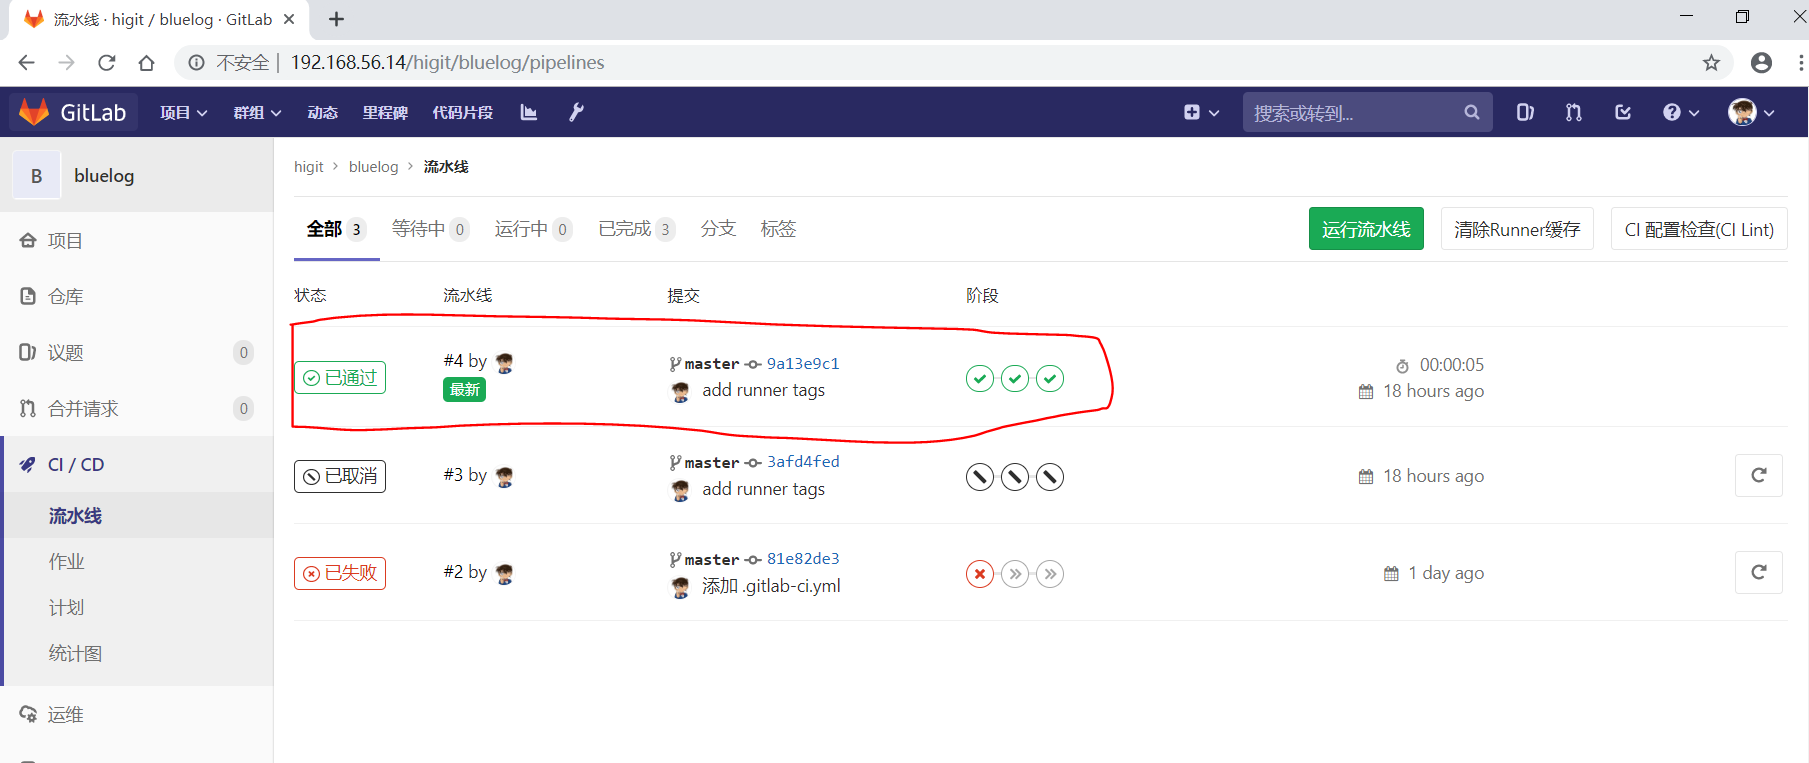Open the admin area wrench icon

coord(576,112)
